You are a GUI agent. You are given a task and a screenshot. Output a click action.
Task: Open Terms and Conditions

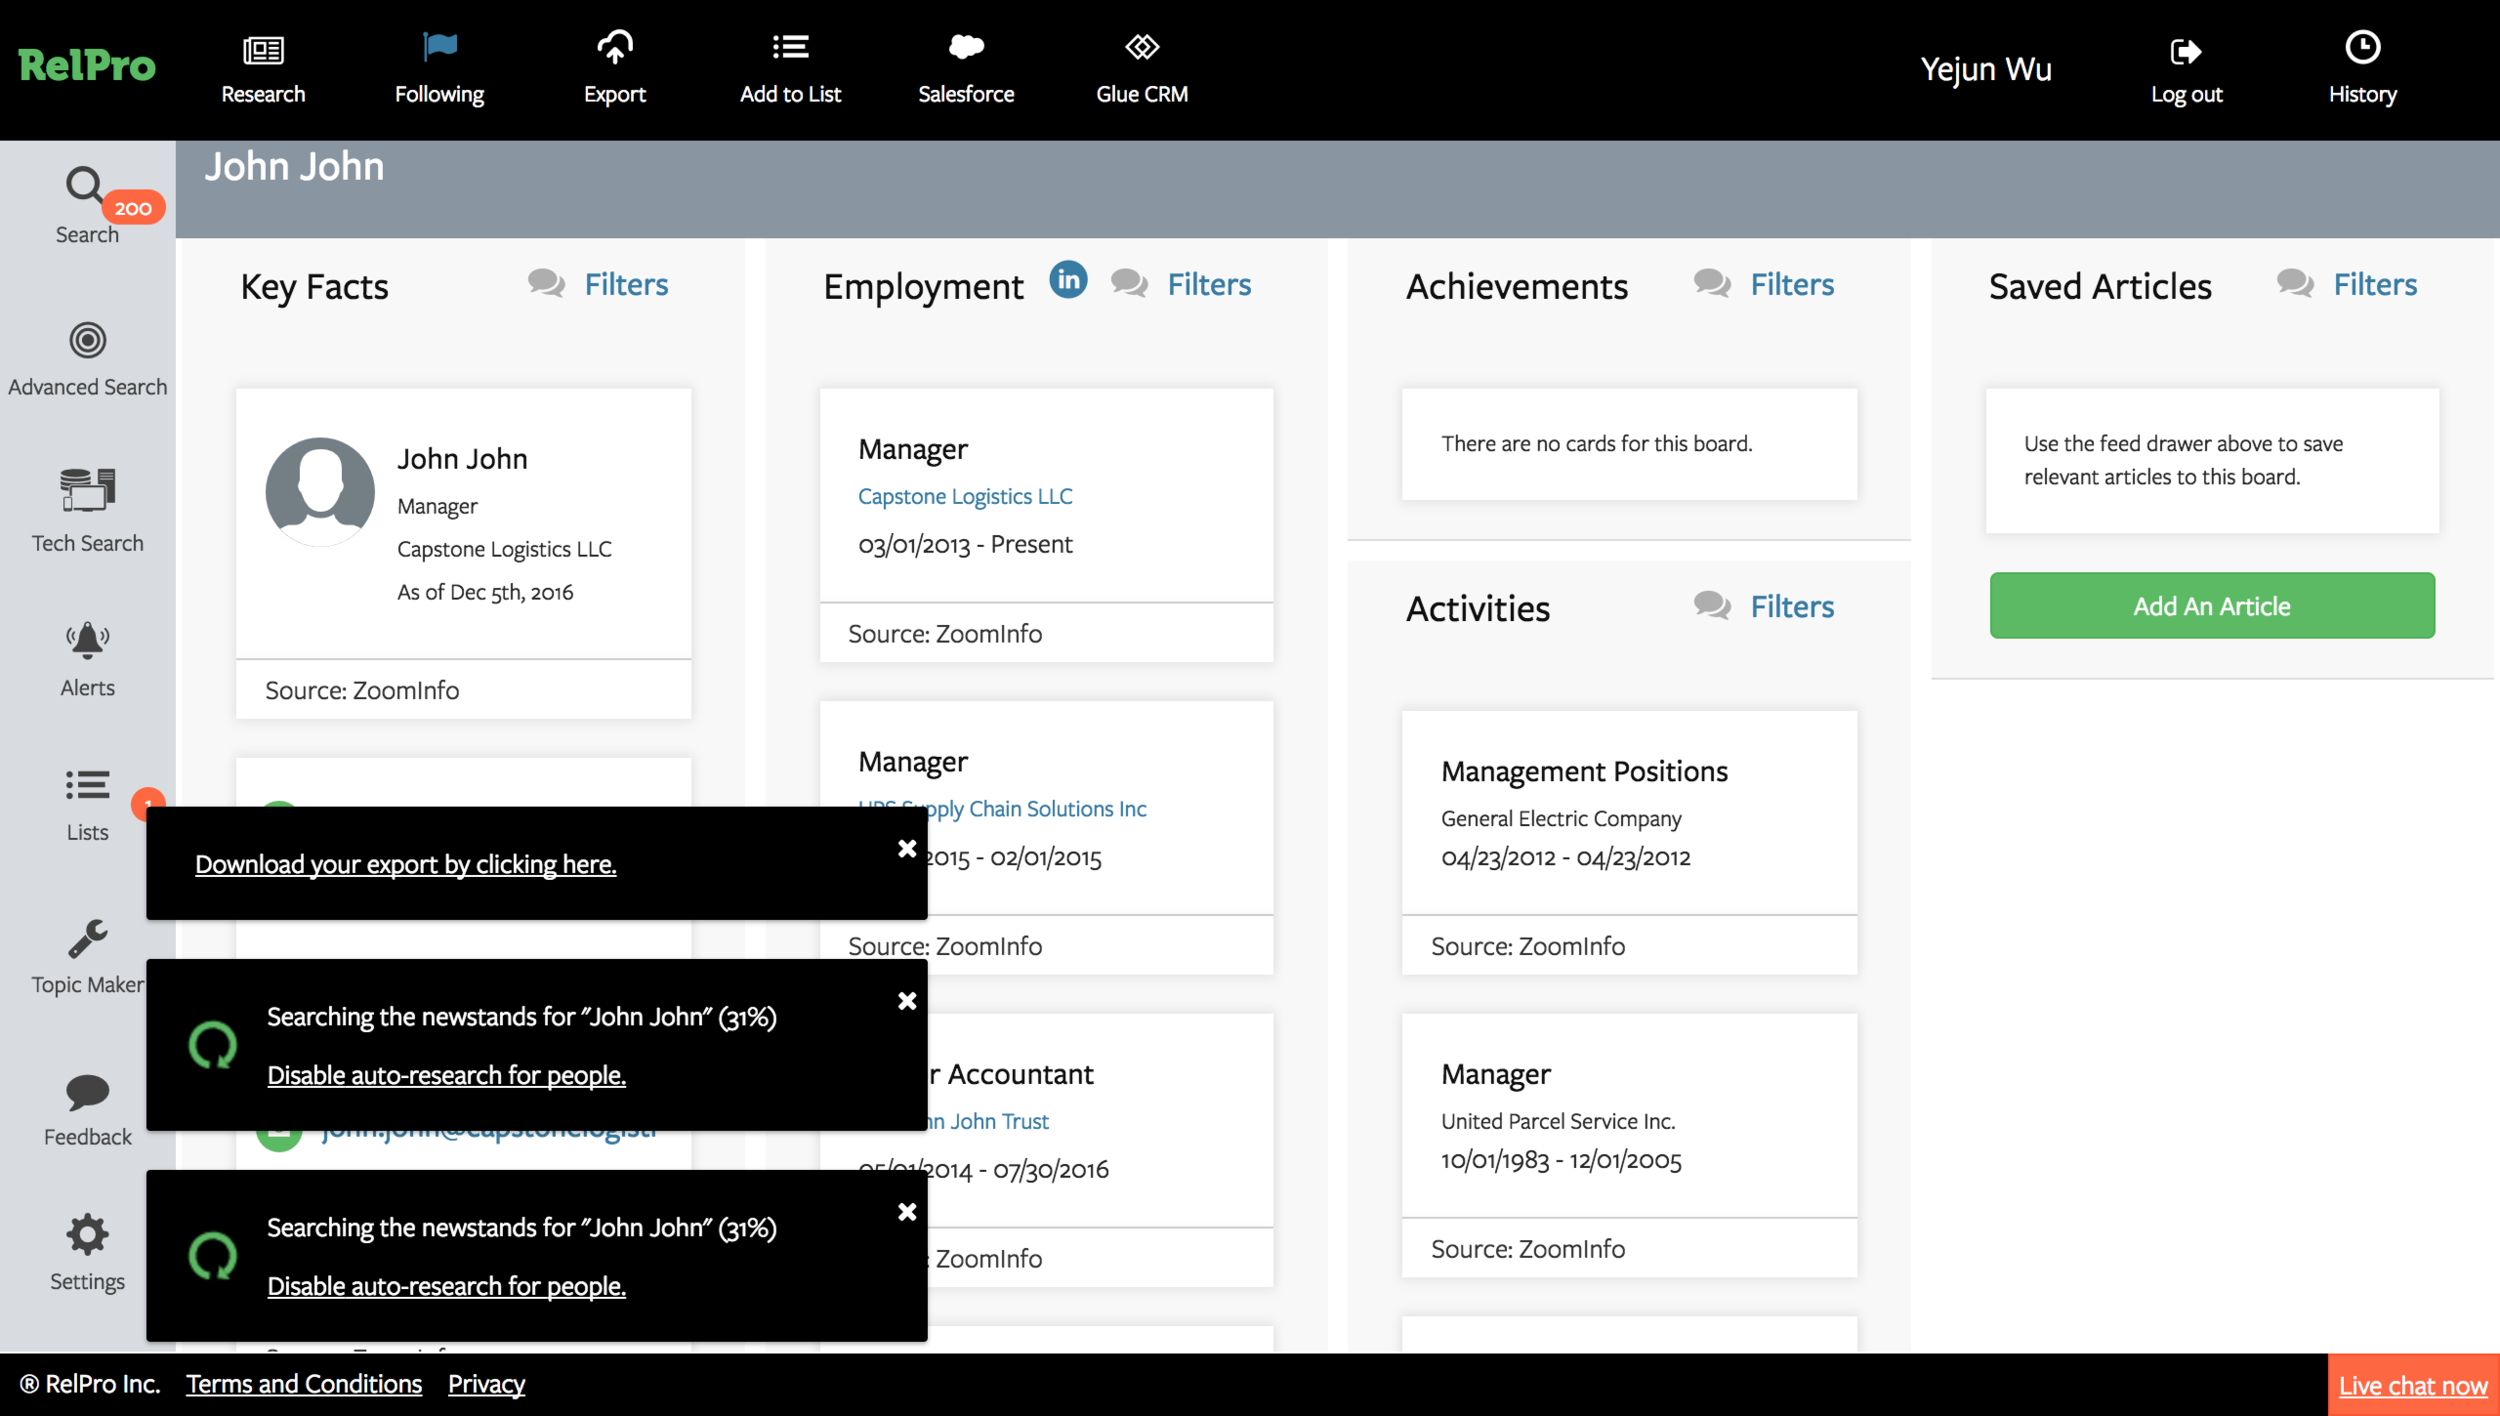tap(304, 1384)
